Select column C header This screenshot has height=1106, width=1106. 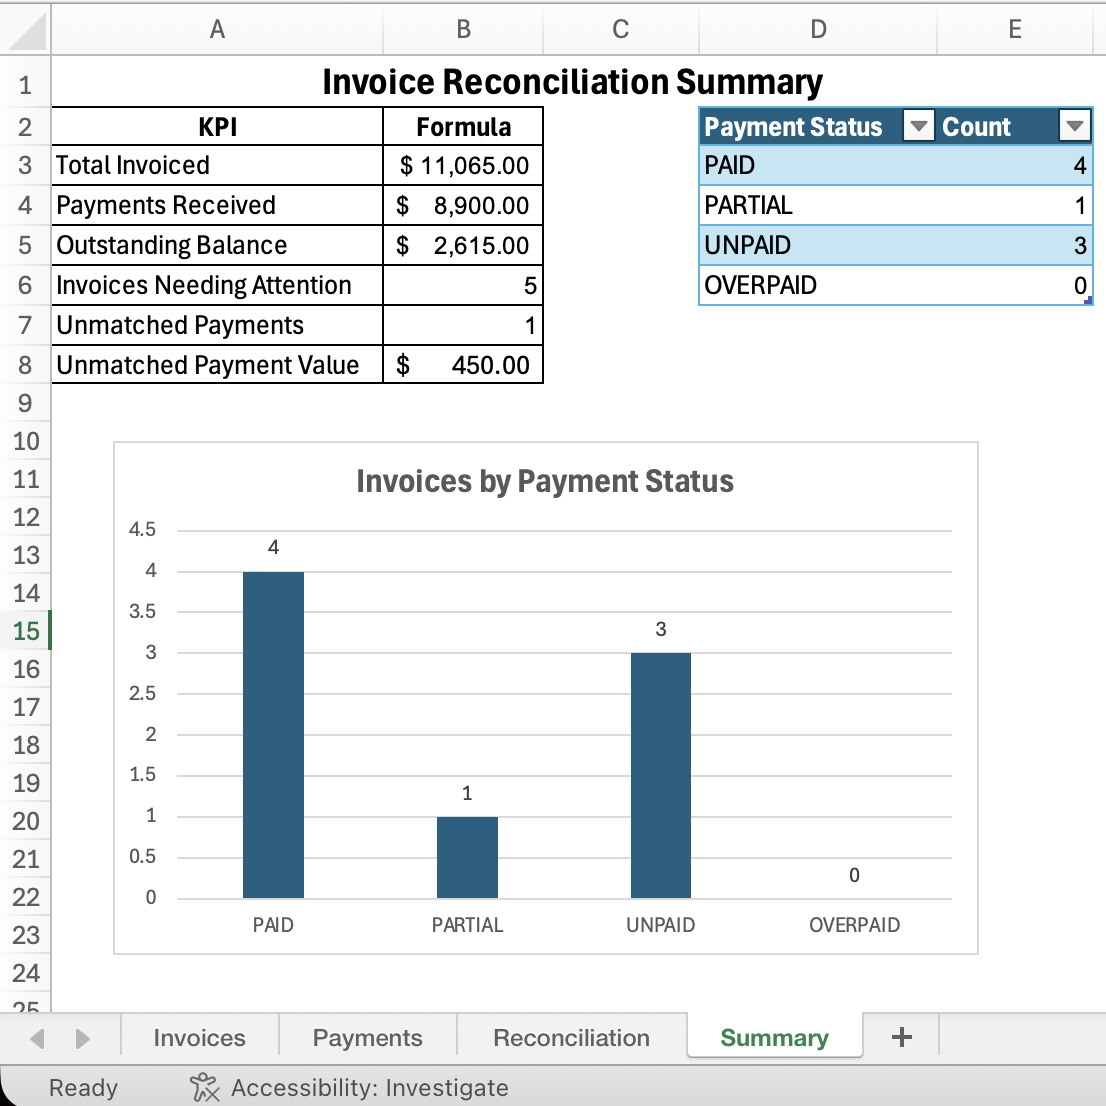[x=621, y=30]
